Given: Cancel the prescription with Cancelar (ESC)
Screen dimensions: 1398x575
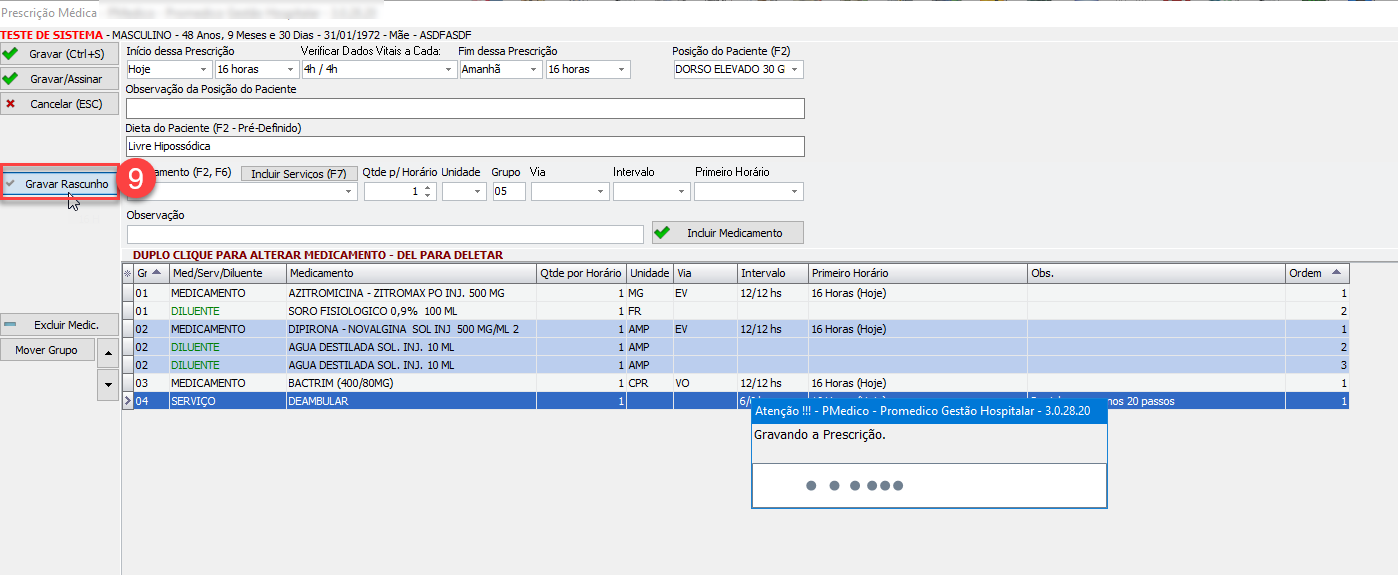Looking at the screenshot, I should (60, 103).
